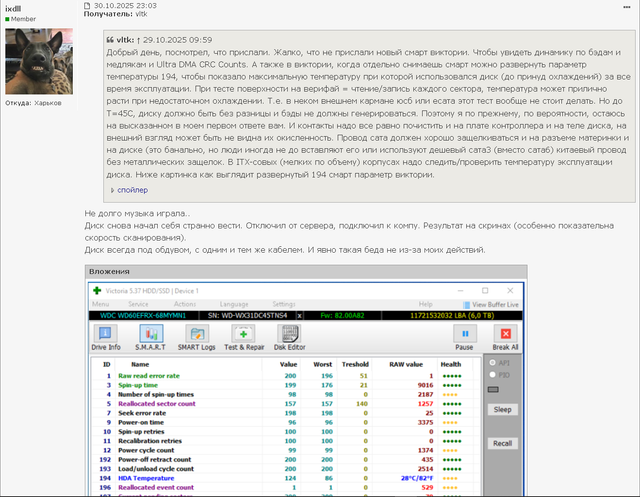Click the Recall button
Viewport: 640px width, 497px height.
502,444
